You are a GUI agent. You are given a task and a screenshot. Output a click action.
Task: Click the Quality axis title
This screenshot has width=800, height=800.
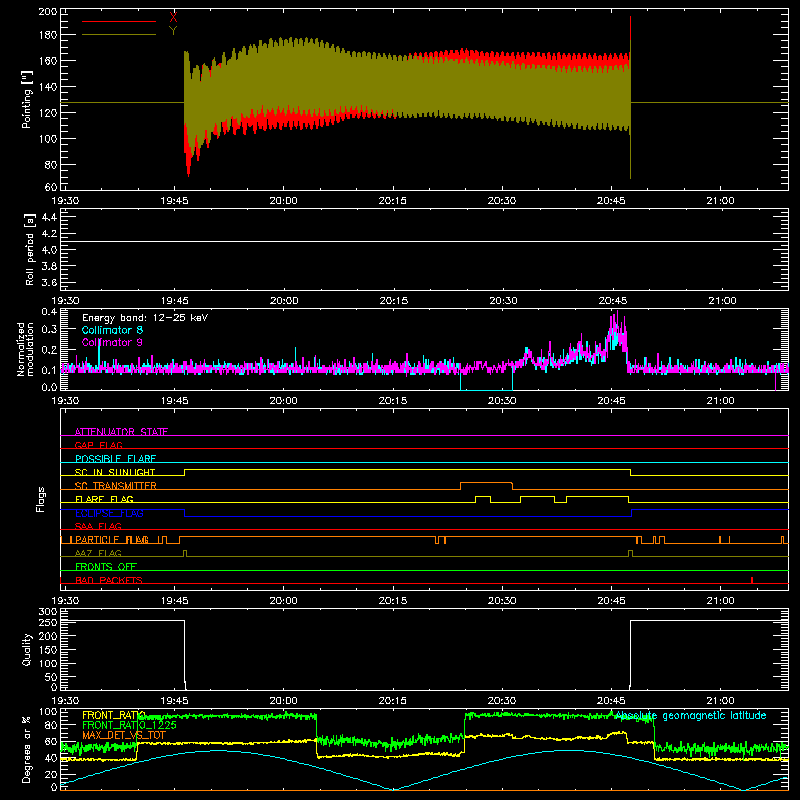(27, 649)
